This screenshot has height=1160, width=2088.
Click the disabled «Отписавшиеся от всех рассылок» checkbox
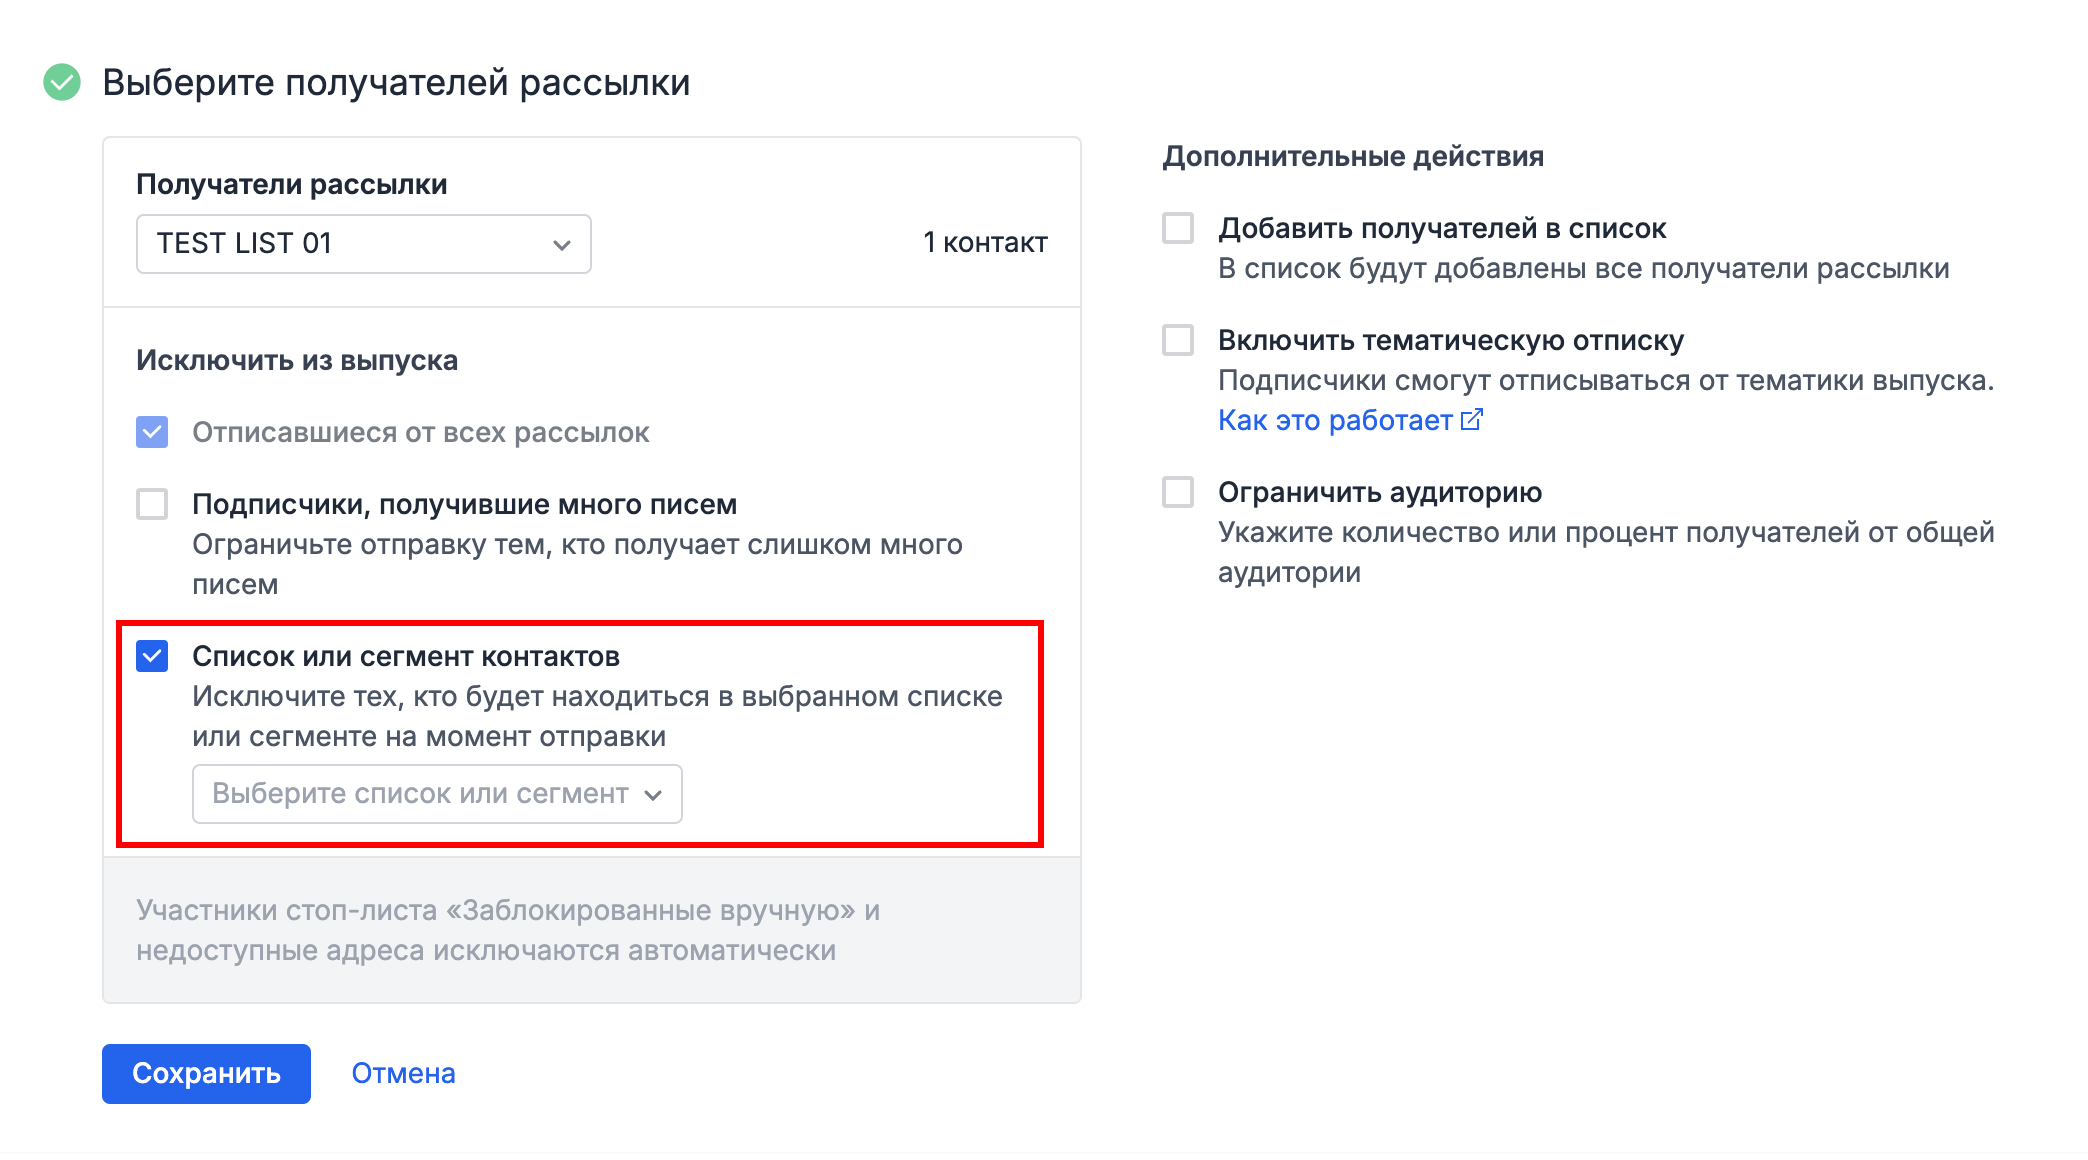point(151,432)
